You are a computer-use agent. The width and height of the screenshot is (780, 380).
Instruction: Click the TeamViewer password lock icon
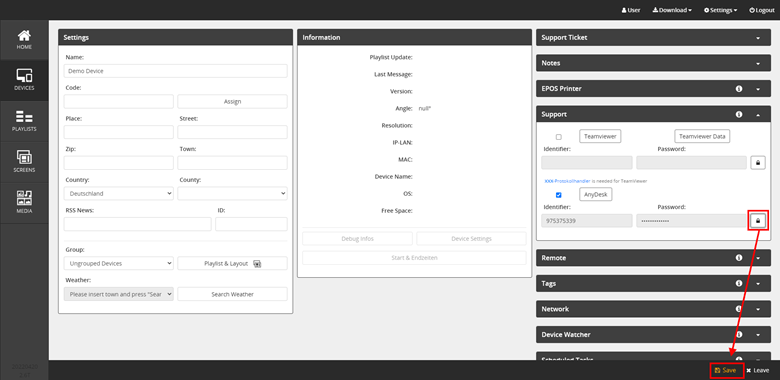click(758, 163)
